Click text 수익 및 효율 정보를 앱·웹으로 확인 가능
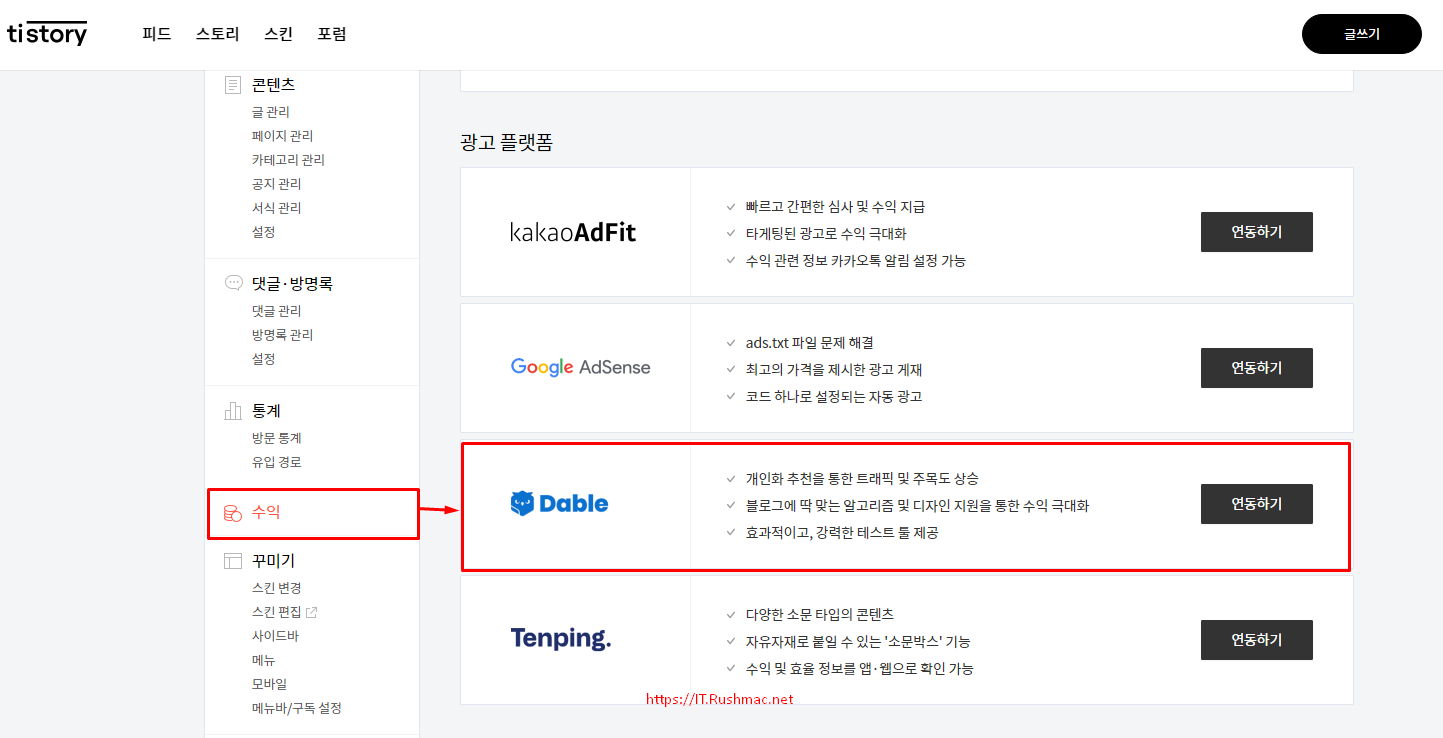This screenshot has width=1443, height=738. point(859,668)
